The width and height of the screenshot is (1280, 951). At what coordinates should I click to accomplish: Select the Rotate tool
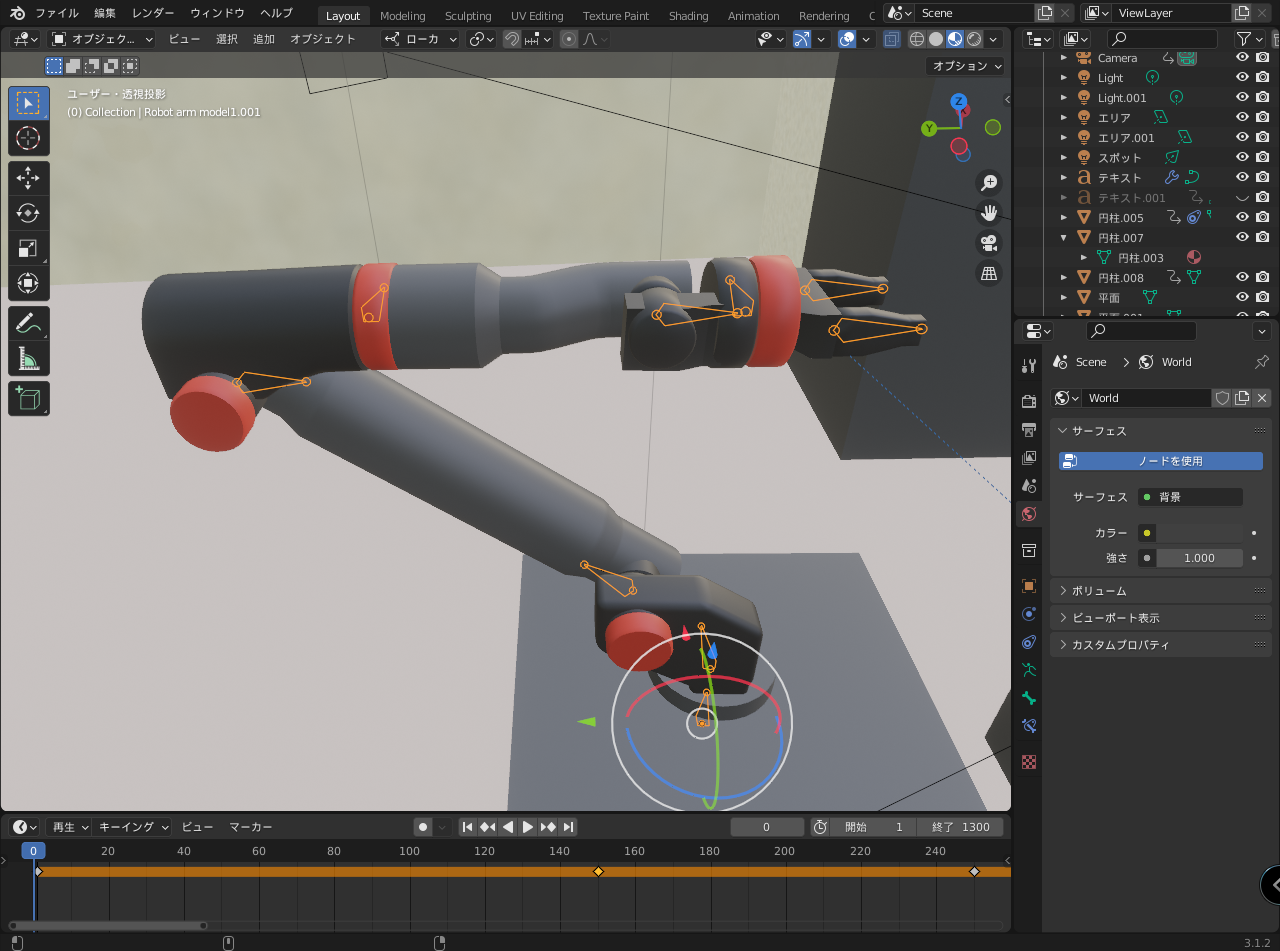point(28,213)
